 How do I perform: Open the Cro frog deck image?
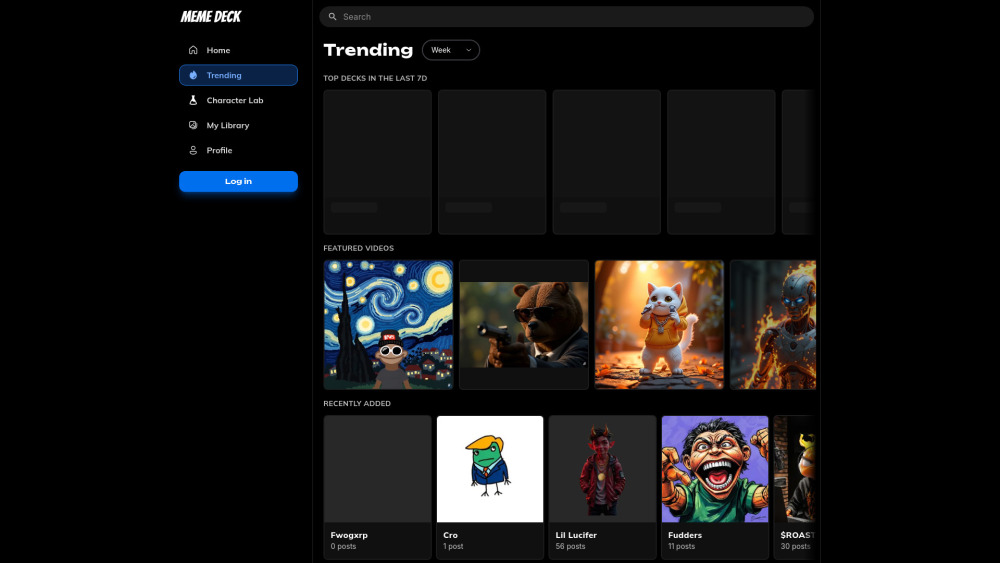tap(490, 469)
